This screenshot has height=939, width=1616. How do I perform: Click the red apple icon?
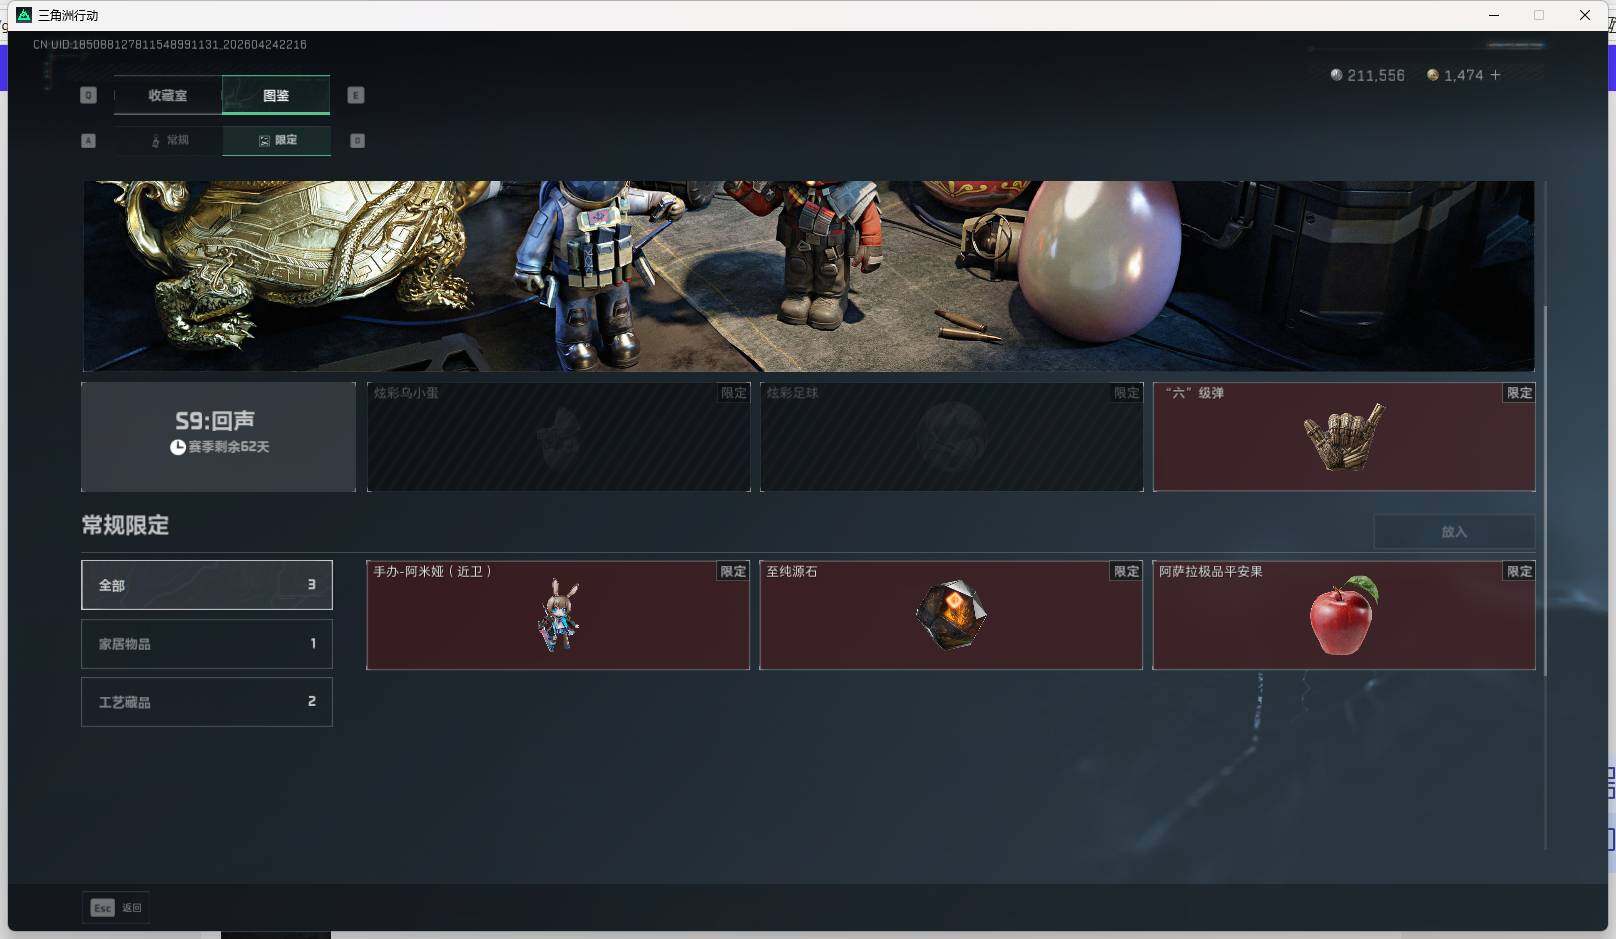tap(1343, 616)
